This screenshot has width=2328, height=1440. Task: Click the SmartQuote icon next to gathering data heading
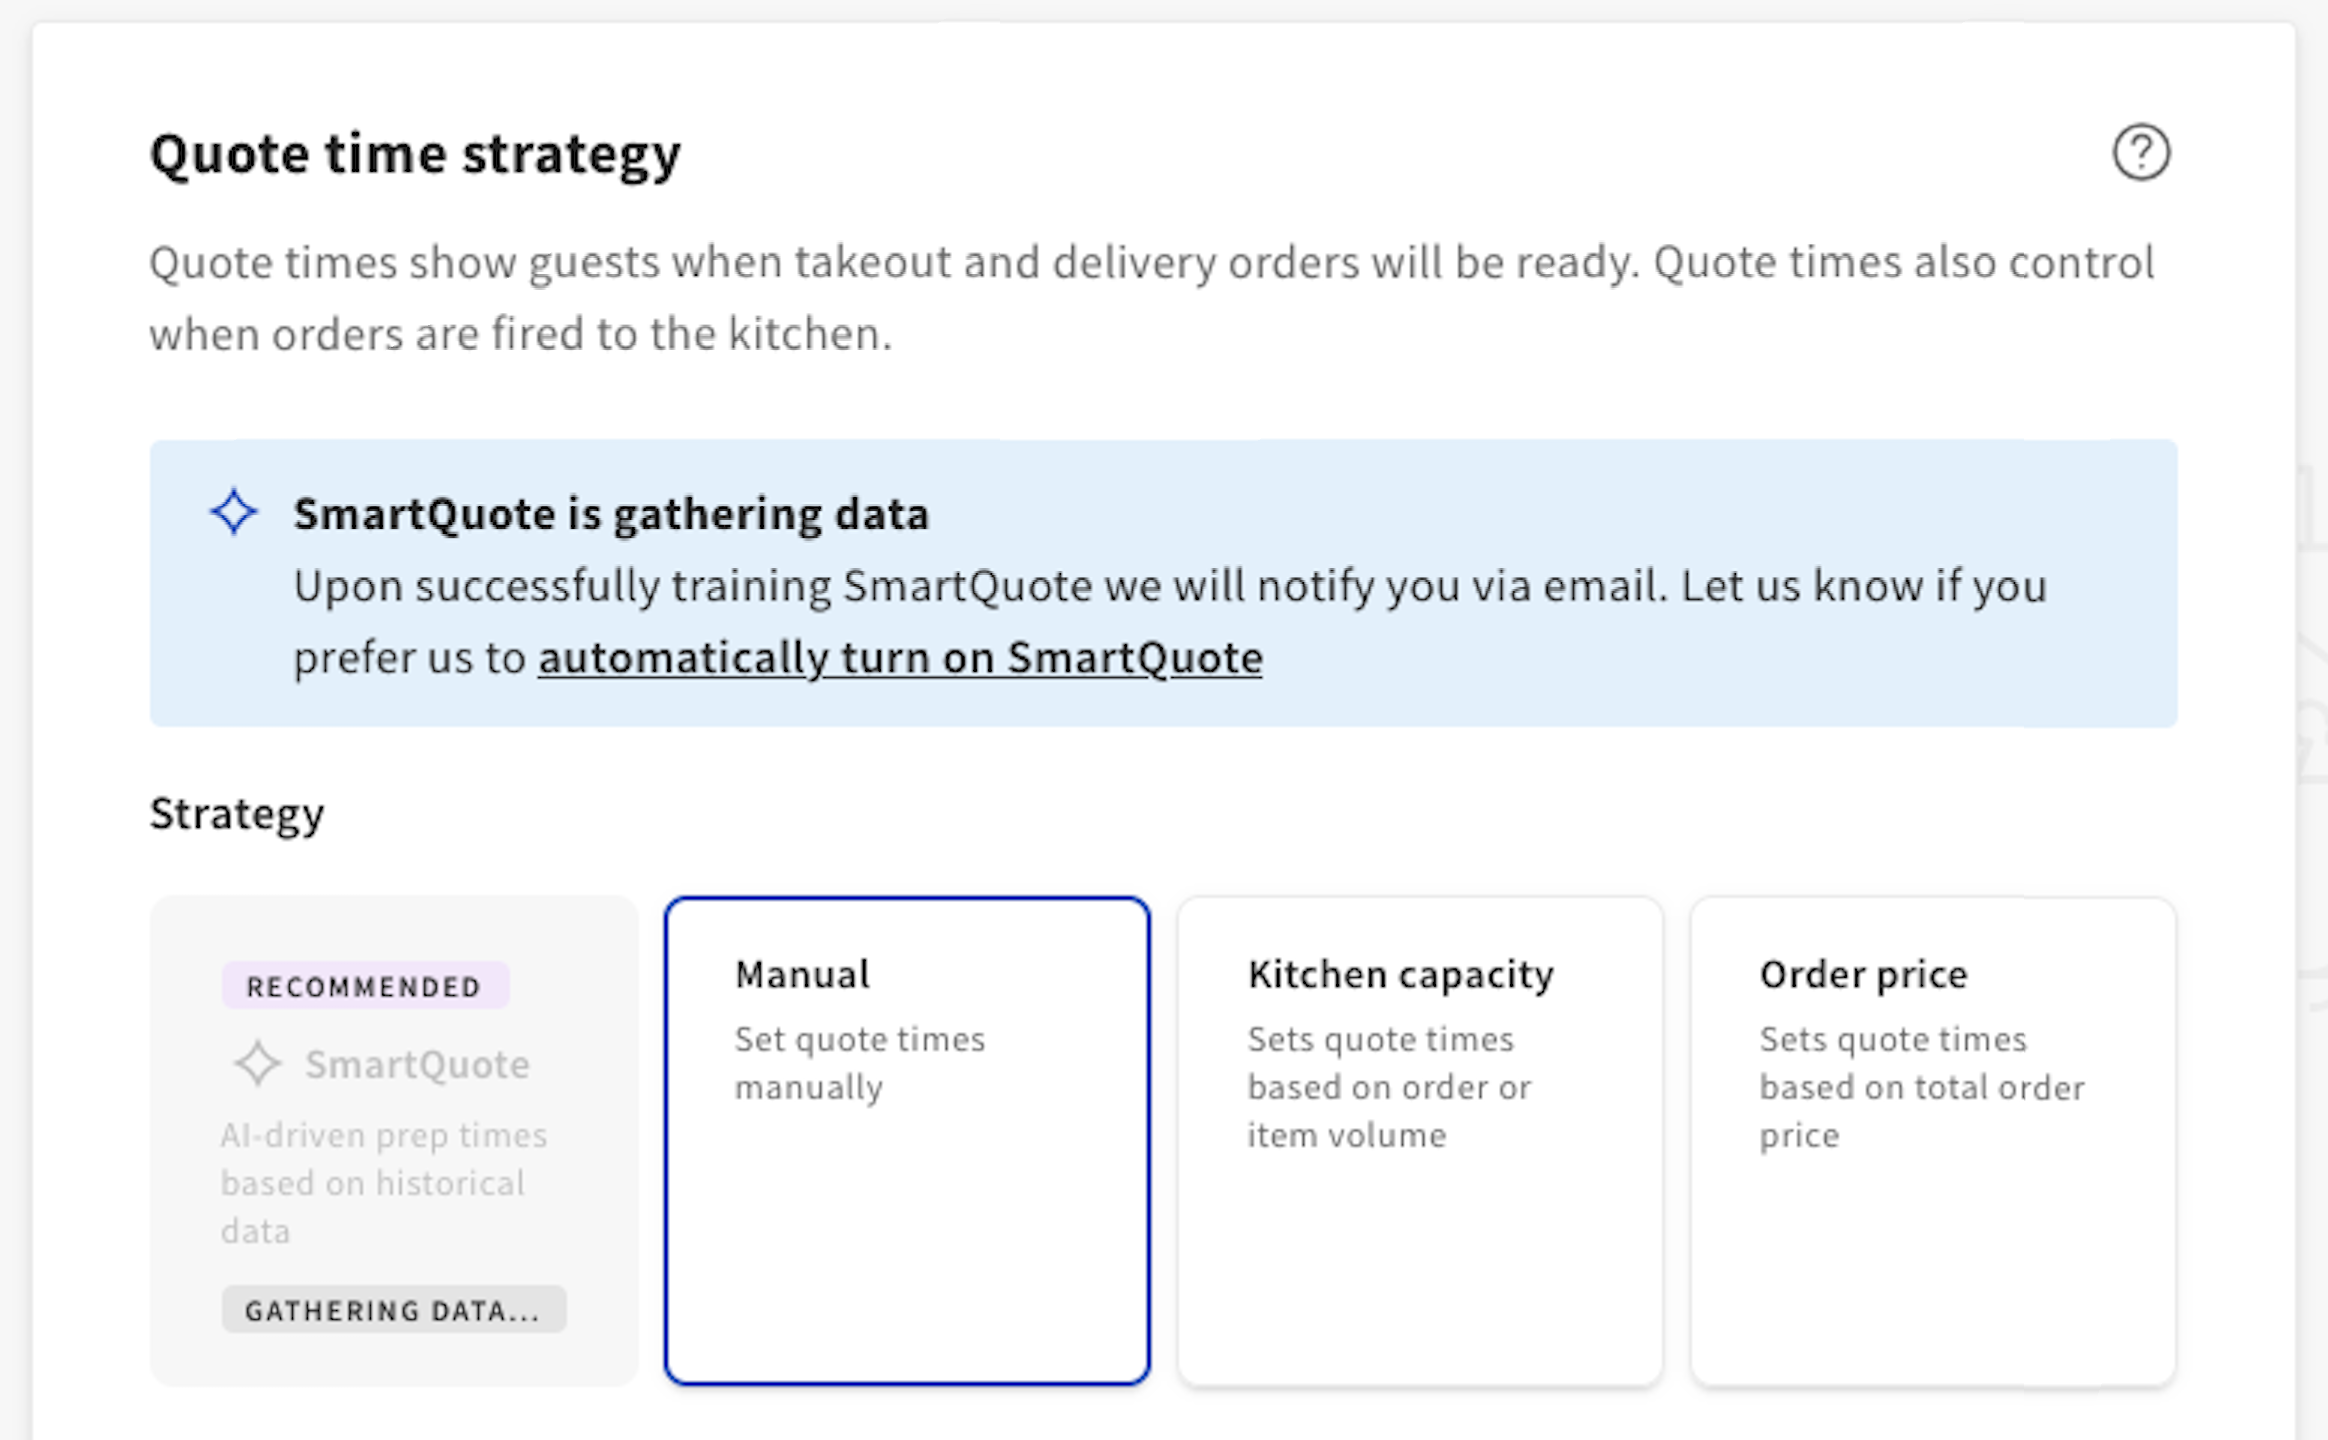pos(233,513)
